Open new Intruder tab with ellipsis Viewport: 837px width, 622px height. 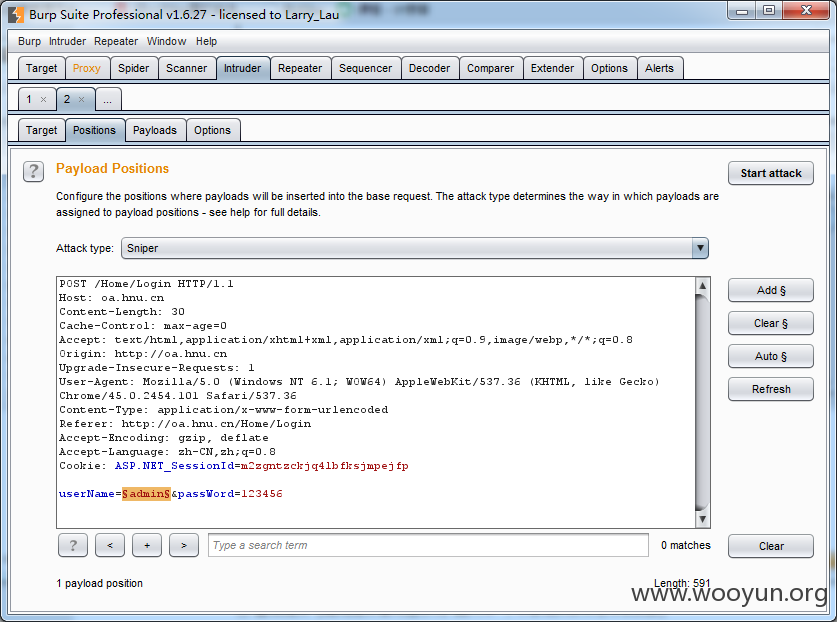pyautogui.click(x=108, y=100)
